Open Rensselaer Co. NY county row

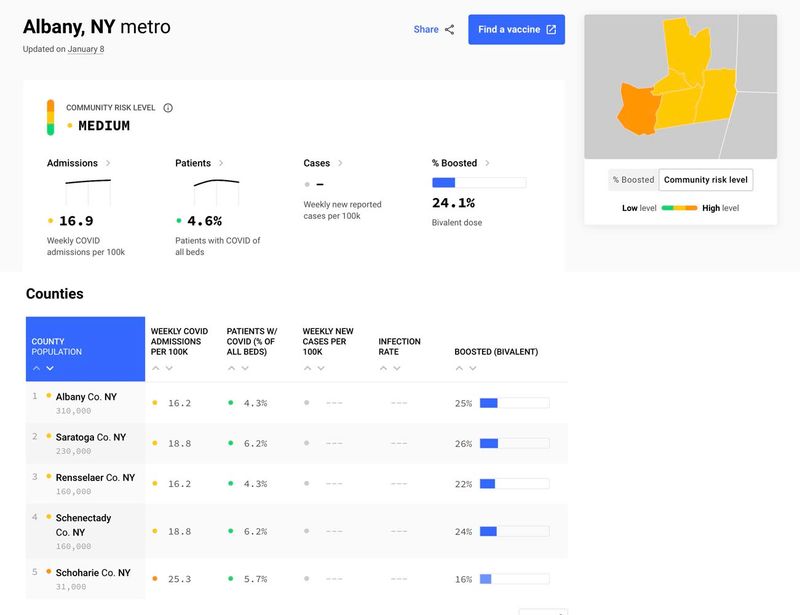click(296, 483)
